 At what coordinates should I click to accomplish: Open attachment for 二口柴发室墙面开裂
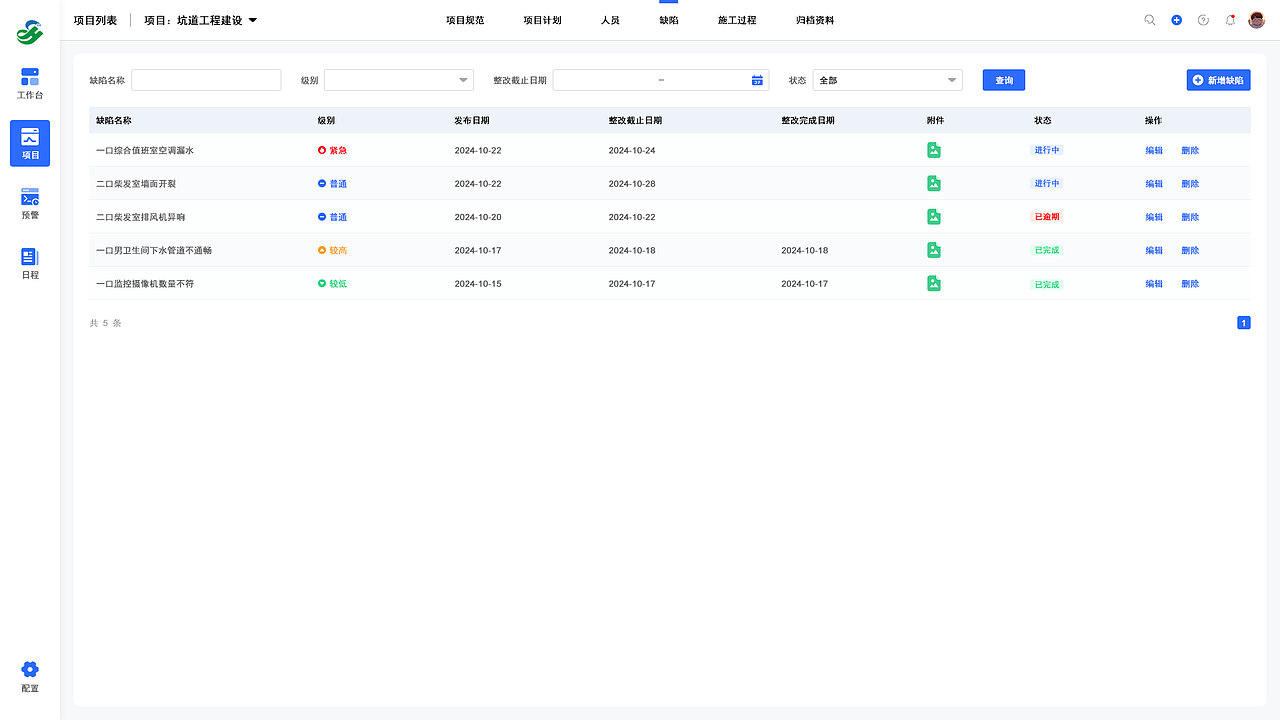click(x=933, y=183)
